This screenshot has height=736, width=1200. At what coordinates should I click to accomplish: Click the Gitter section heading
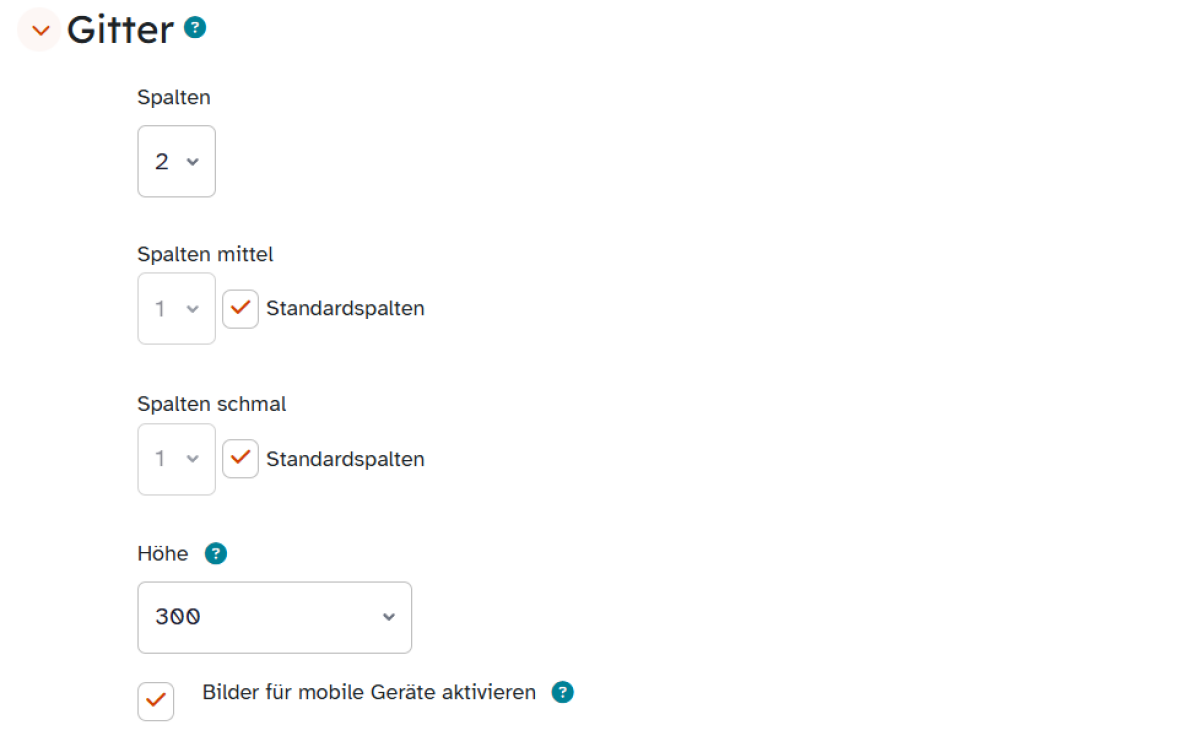coord(120,30)
